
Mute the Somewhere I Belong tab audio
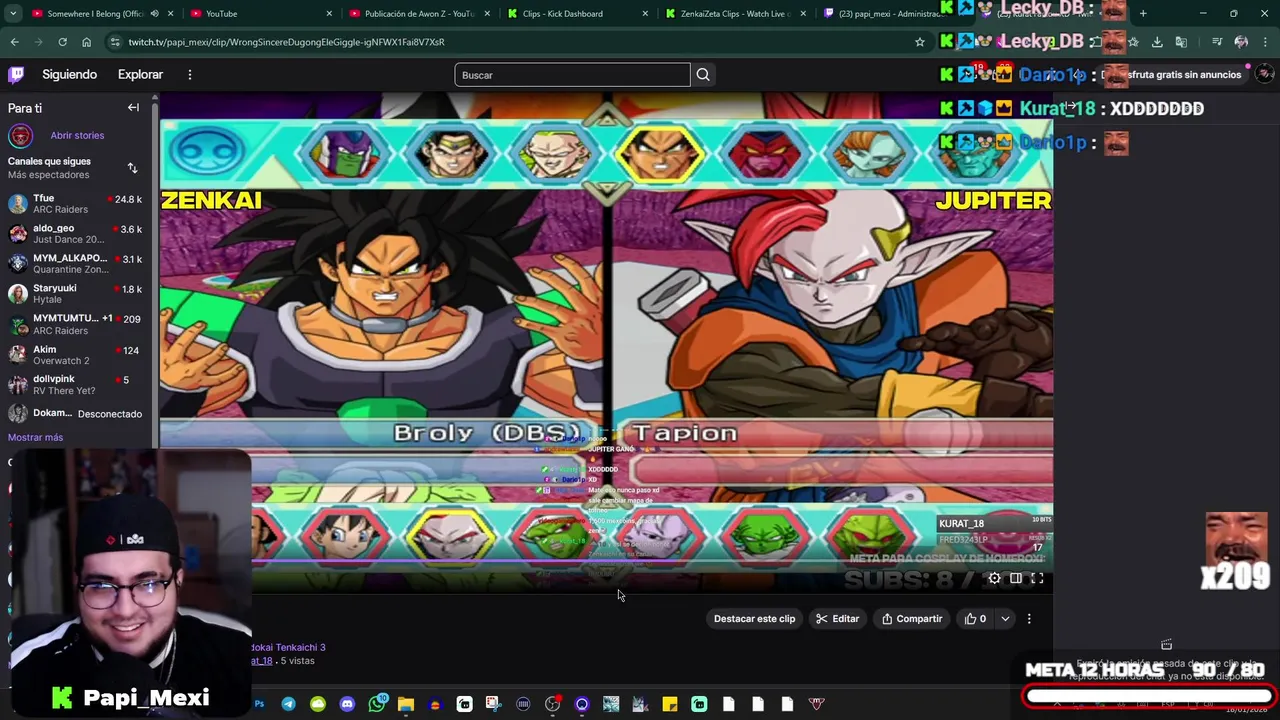click(154, 14)
